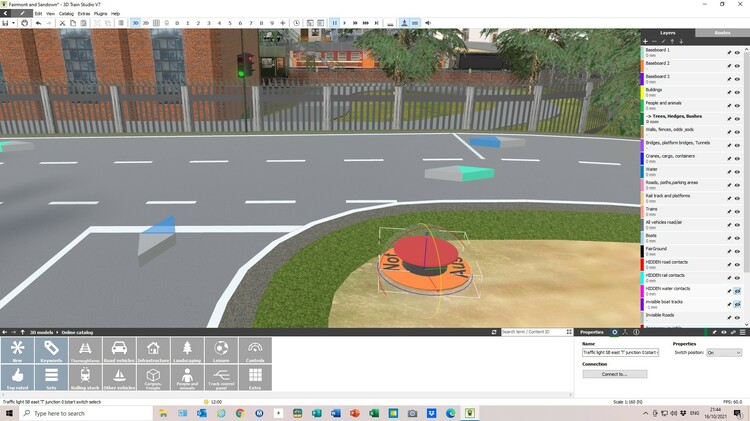Open the Track control panel catalog category
The height and width of the screenshot is (421, 750).
[x=221, y=377]
